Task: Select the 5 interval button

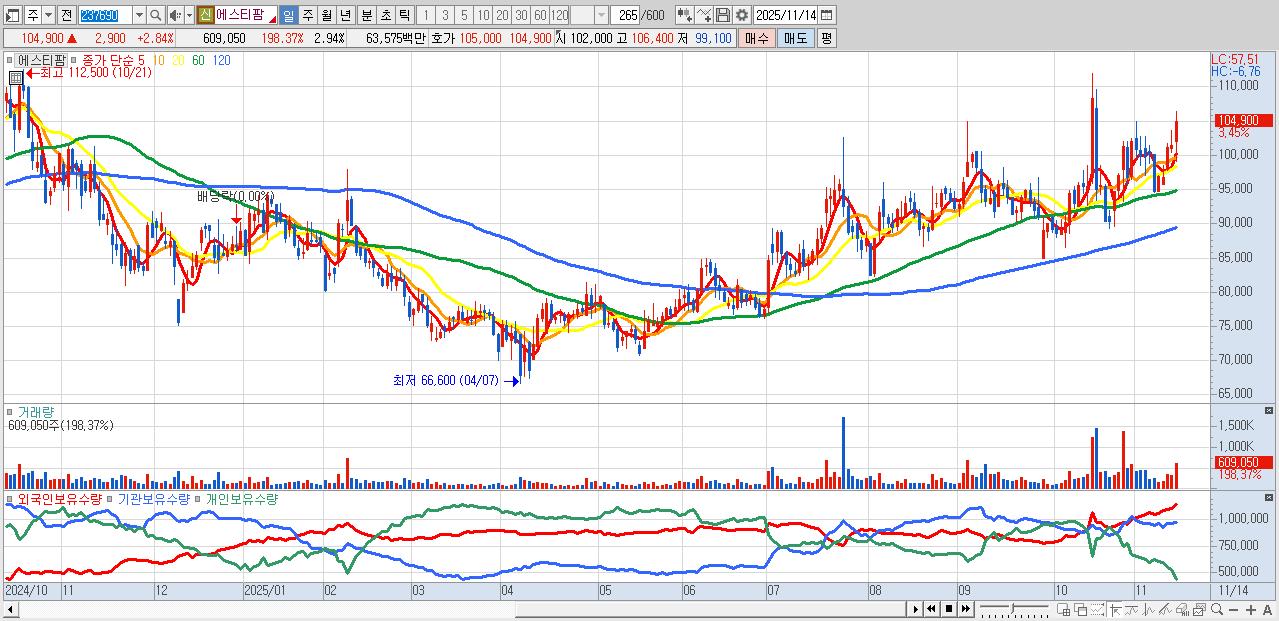Action: tap(464, 15)
